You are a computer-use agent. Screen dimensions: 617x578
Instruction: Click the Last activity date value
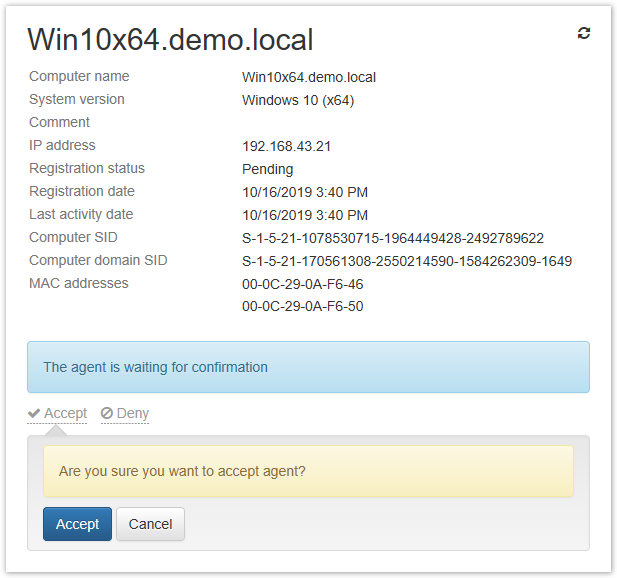pyautogui.click(x=305, y=215)
